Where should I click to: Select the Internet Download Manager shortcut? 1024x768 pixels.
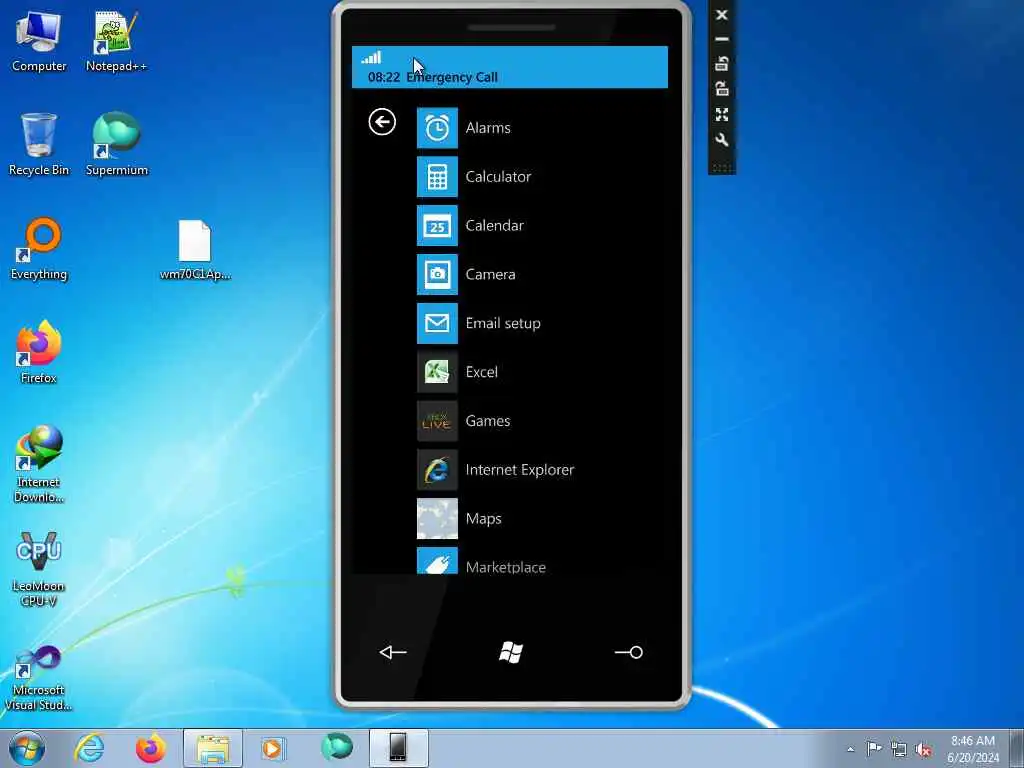(x=39, y=464)
